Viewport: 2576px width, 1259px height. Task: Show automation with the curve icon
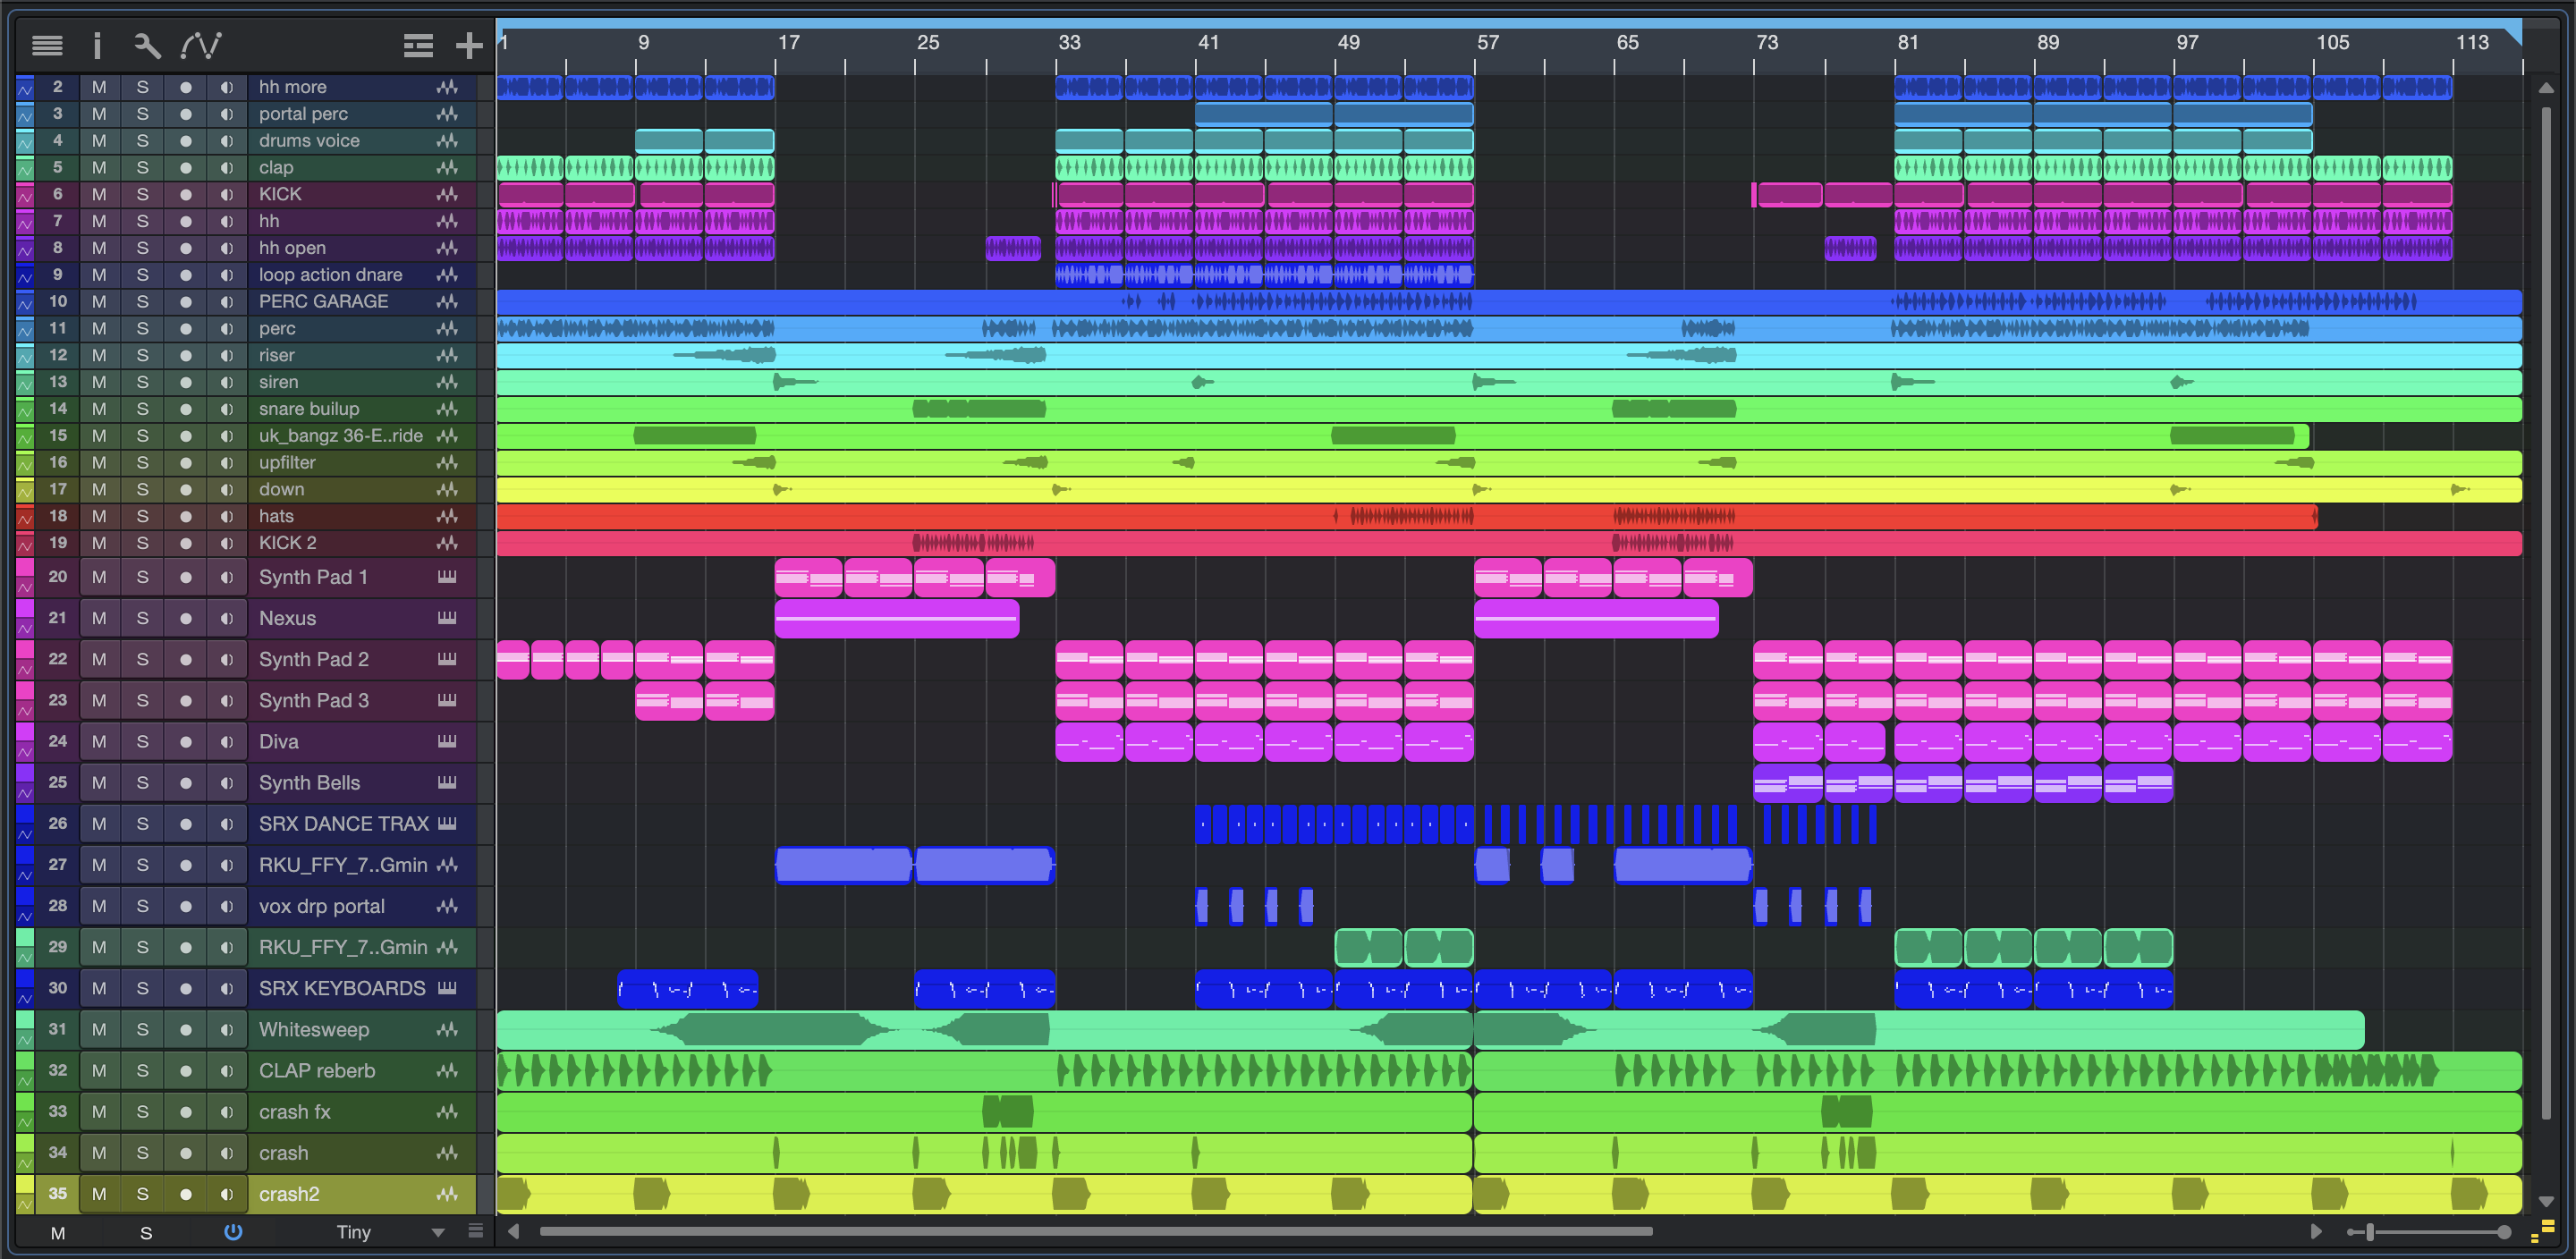coord(201,45)
